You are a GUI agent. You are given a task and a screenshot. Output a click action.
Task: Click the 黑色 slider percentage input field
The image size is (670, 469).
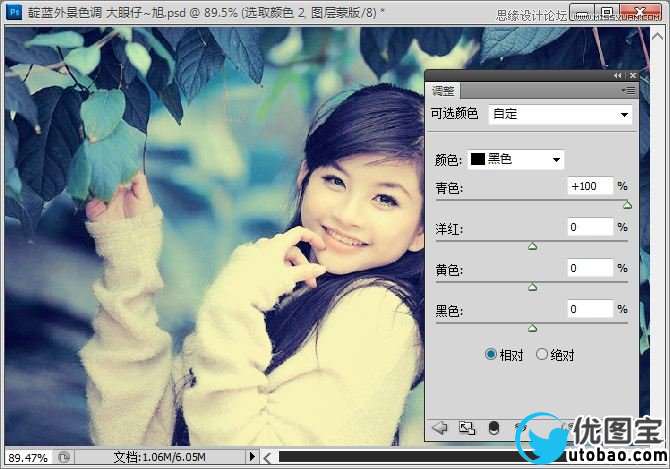pyautogui.click(x=590, y=309)
